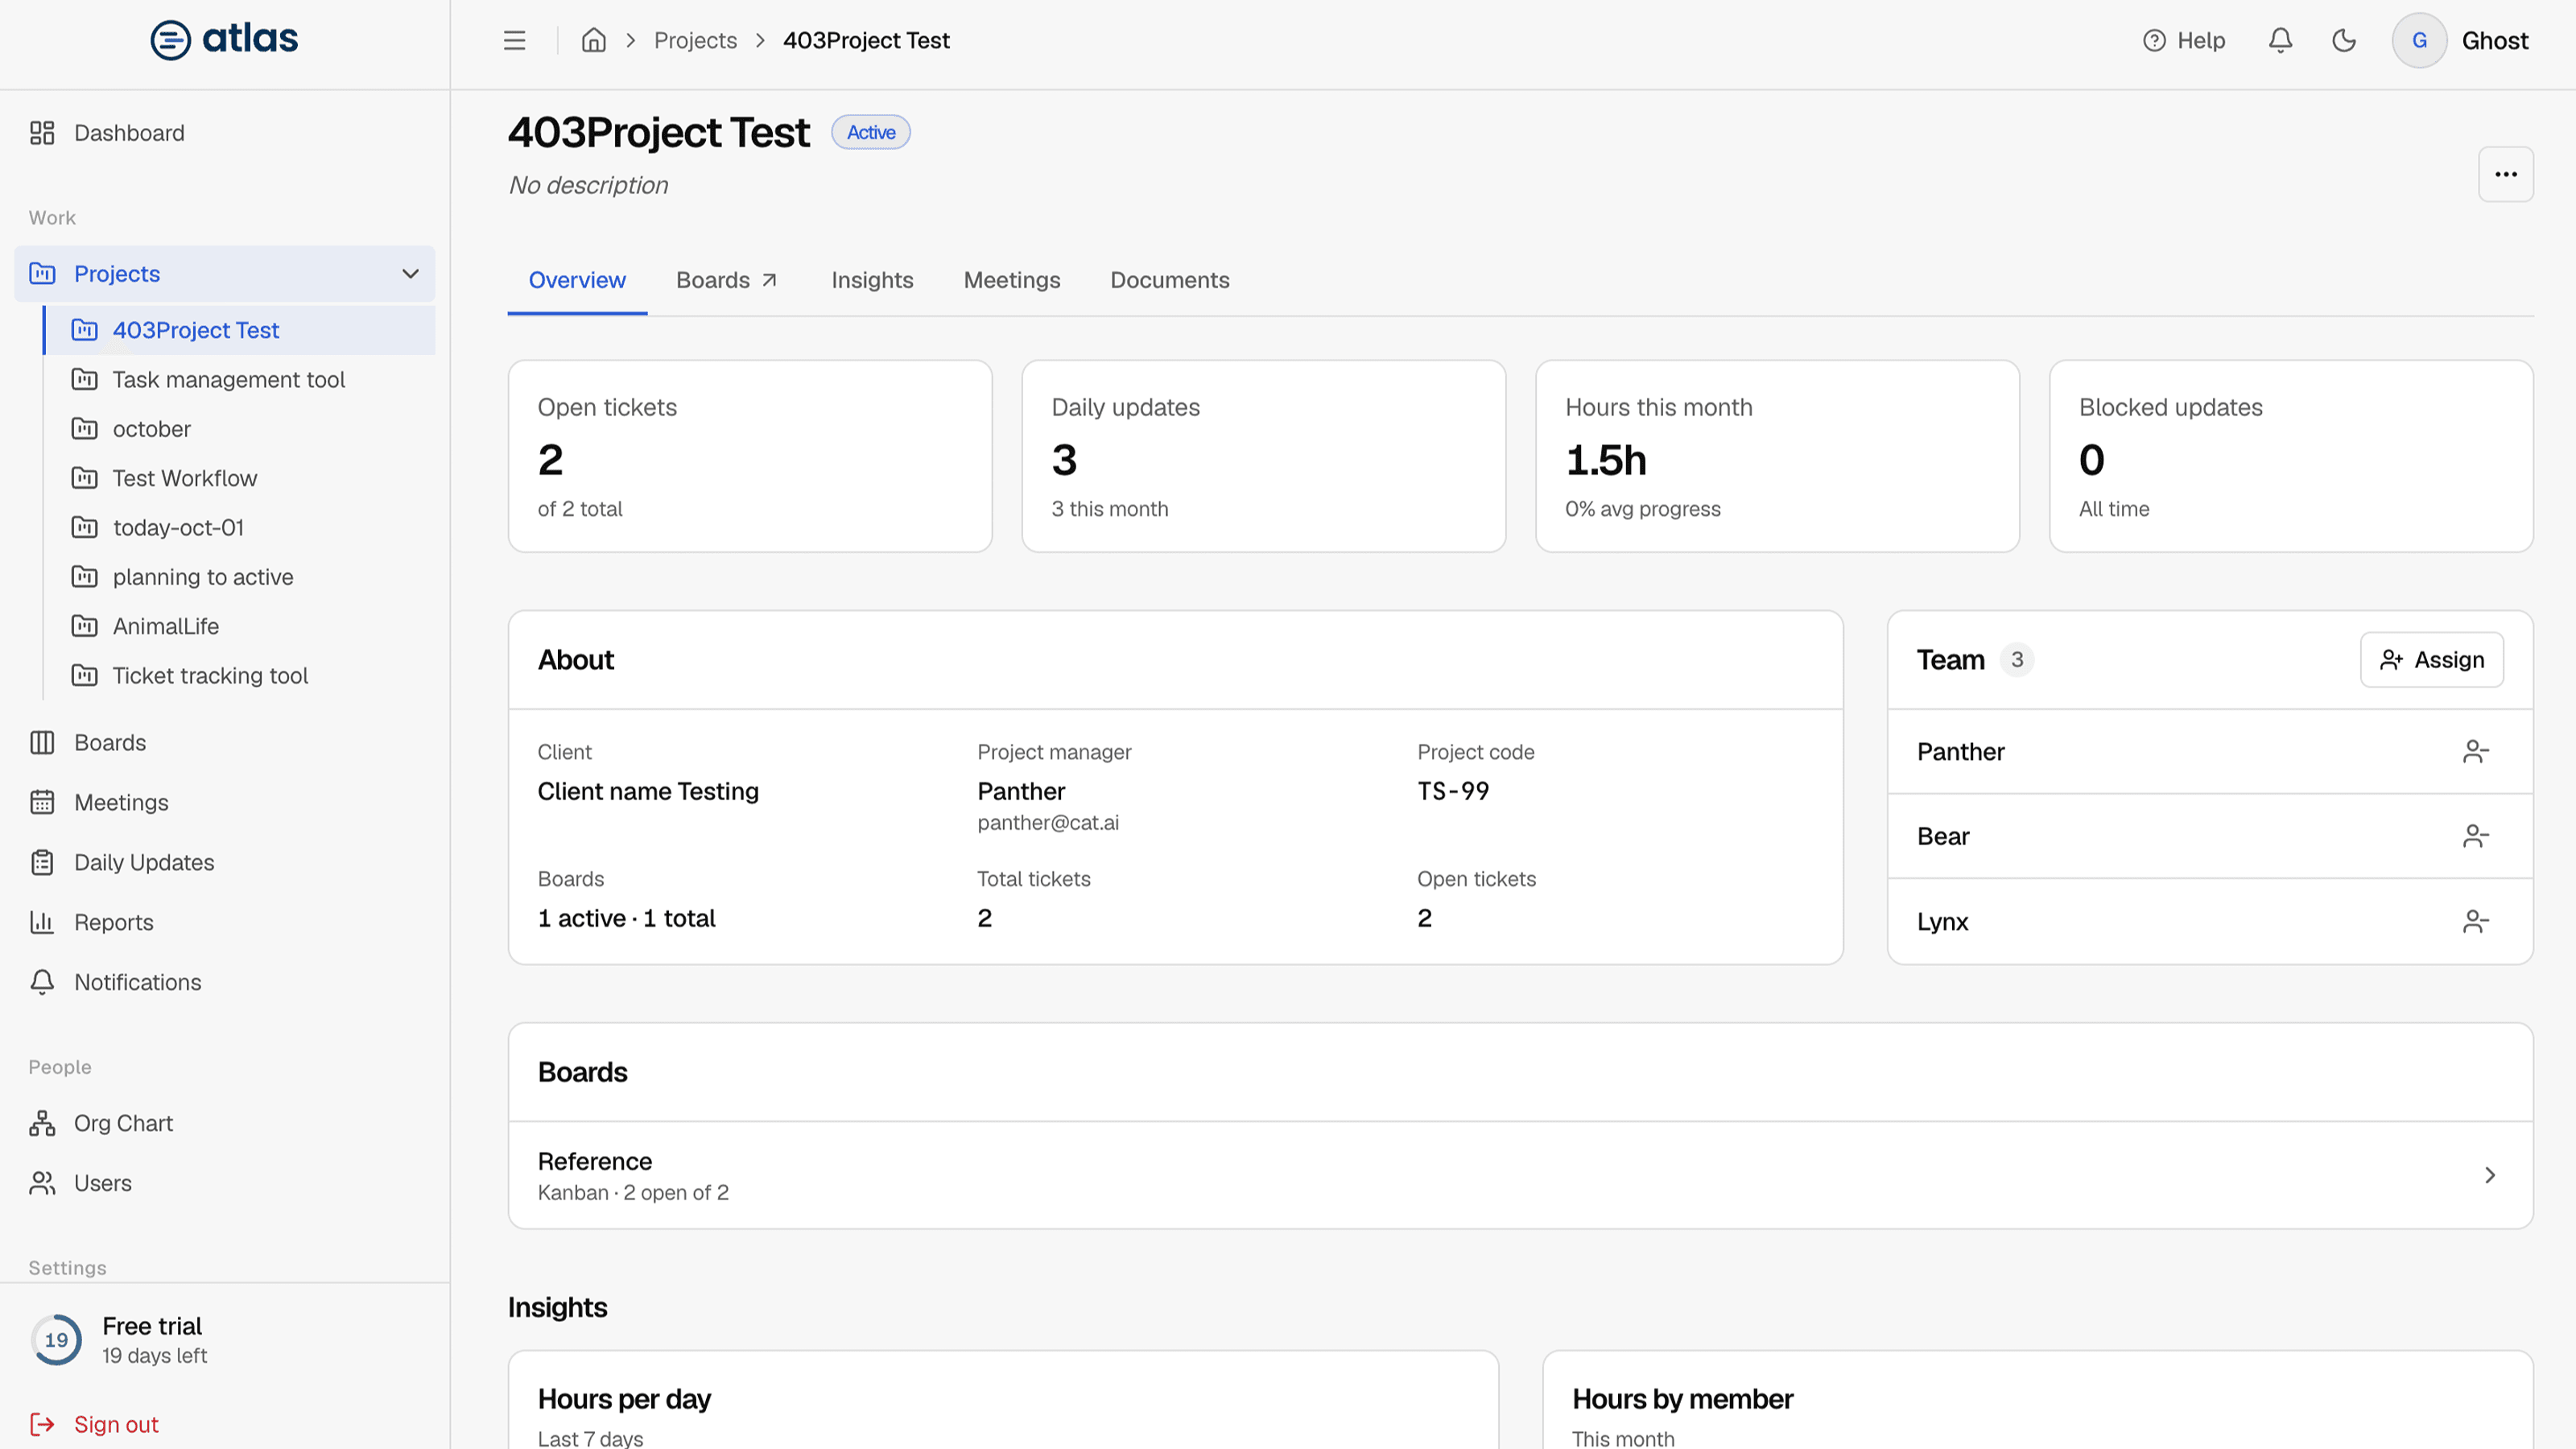Open the Org Chart page

(123, 1123)
